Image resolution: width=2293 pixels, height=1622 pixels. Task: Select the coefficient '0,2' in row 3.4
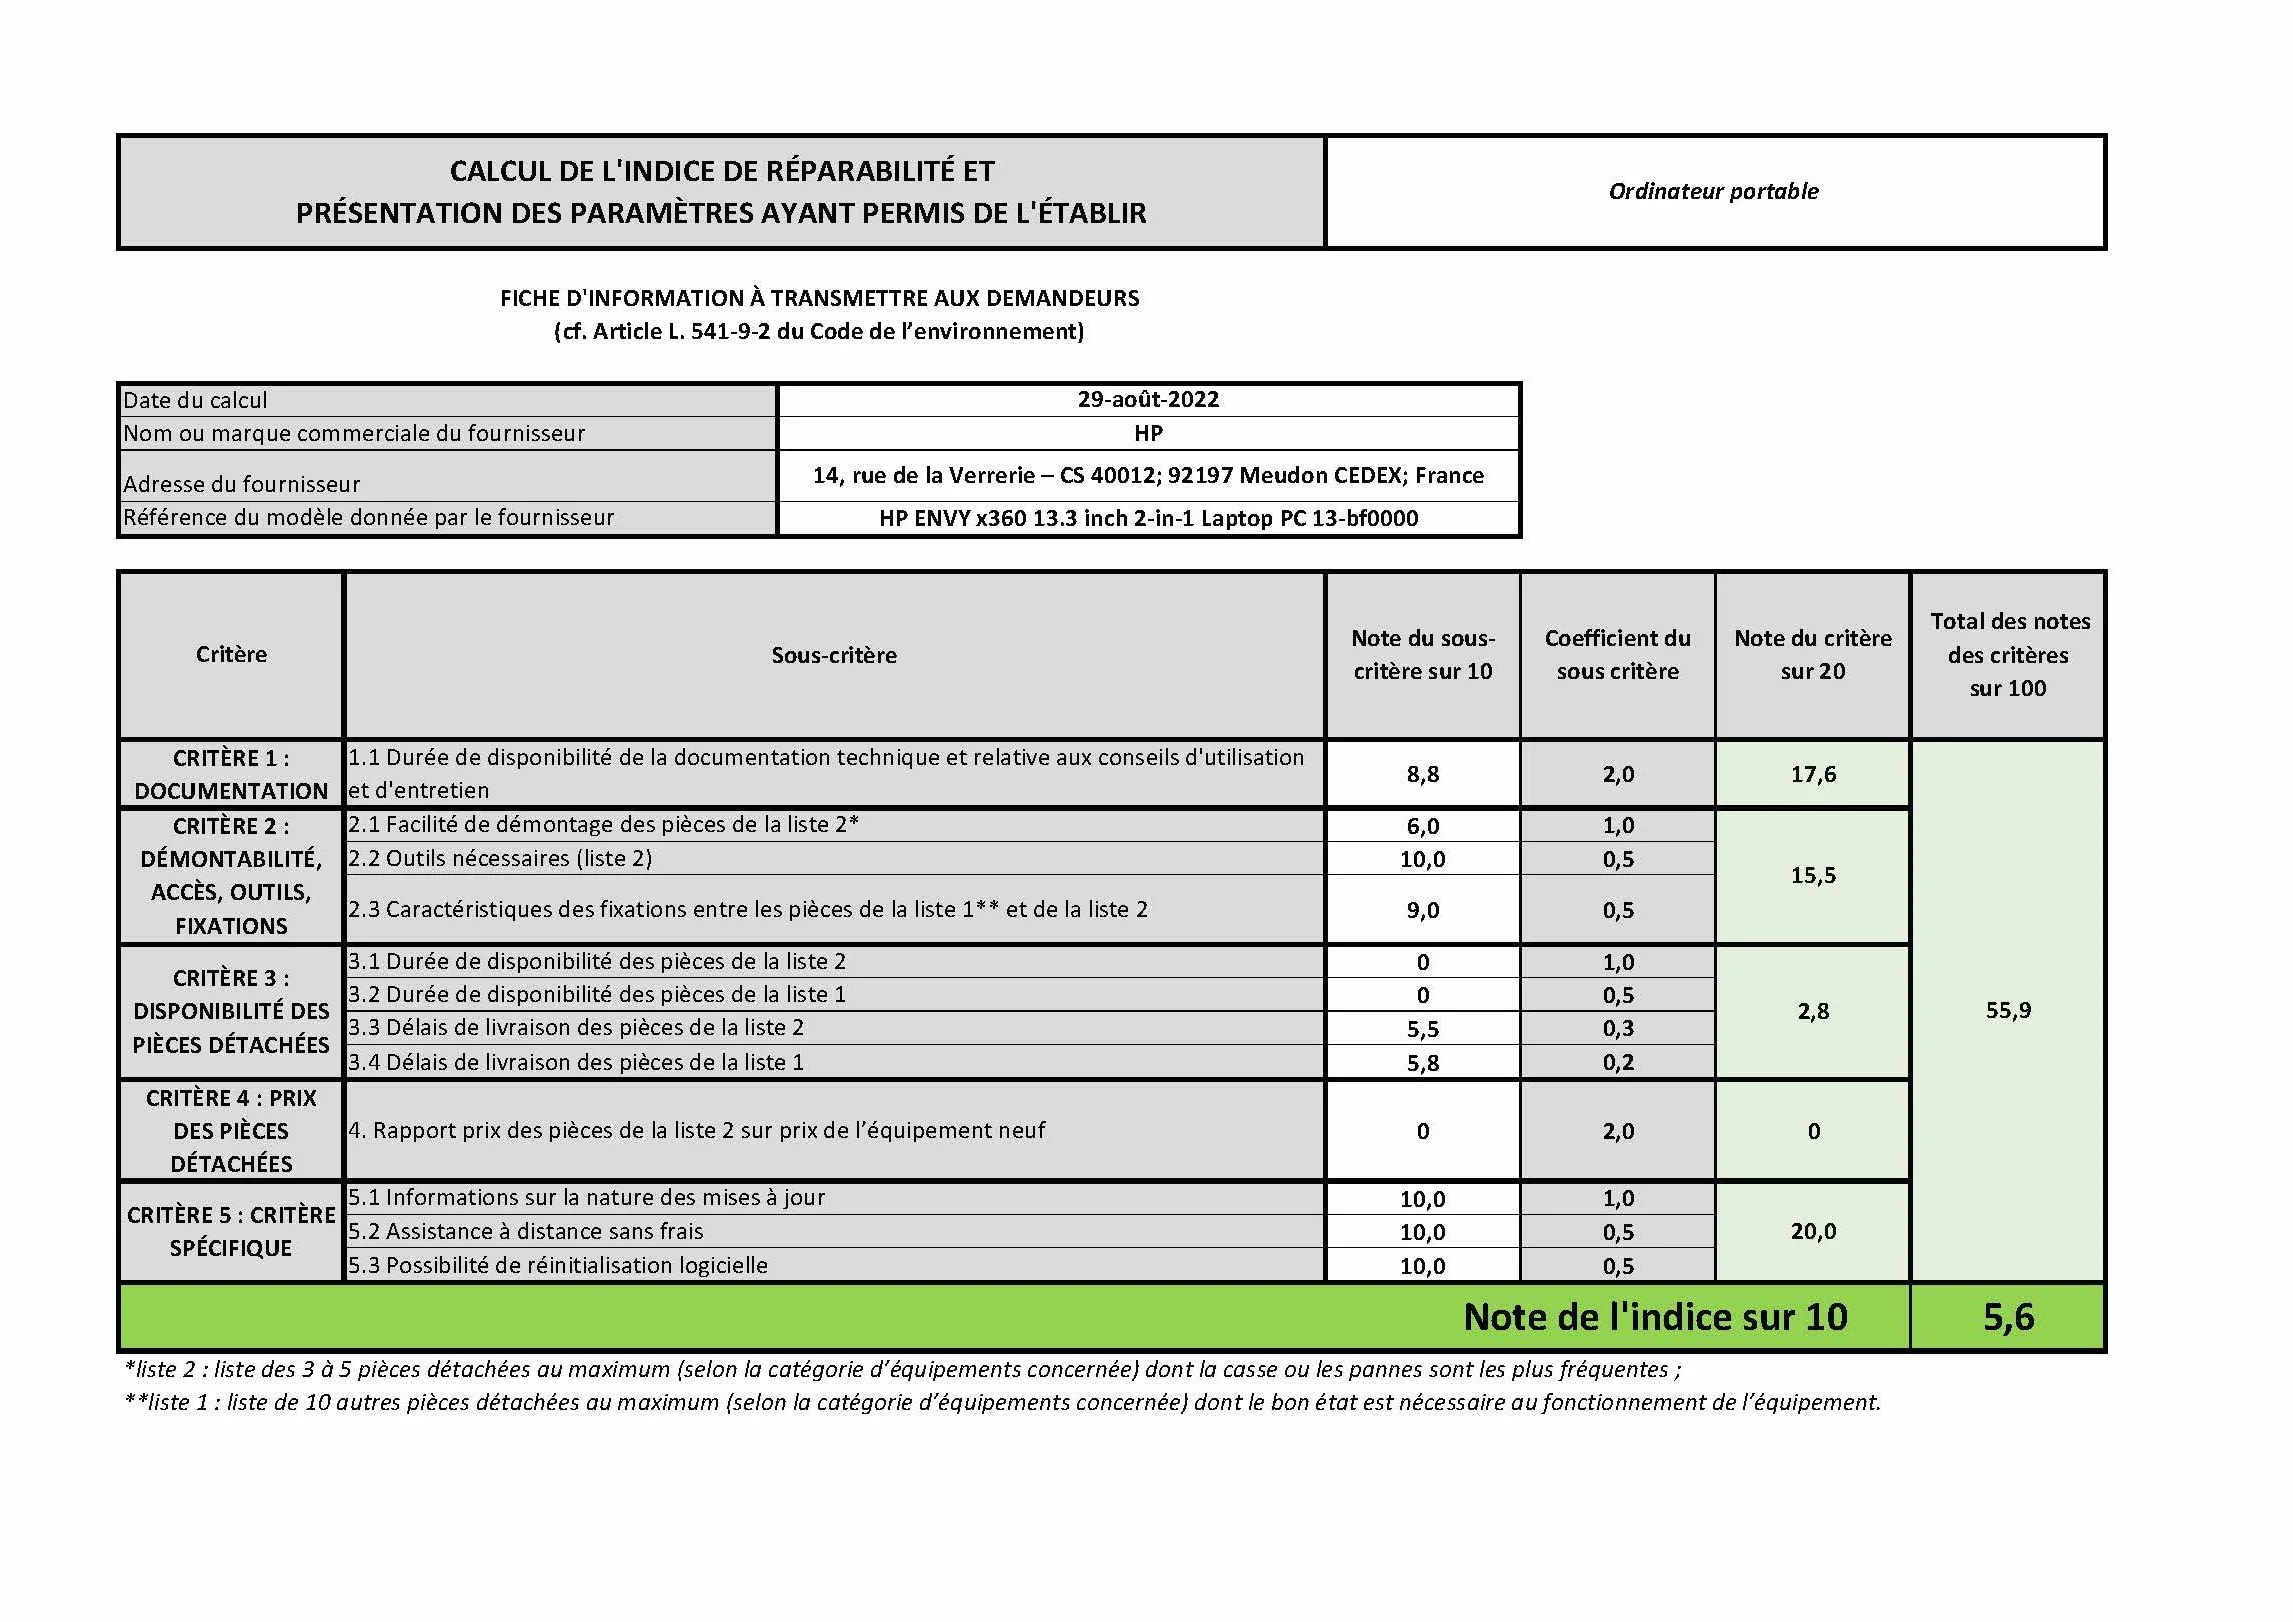1618,1062
